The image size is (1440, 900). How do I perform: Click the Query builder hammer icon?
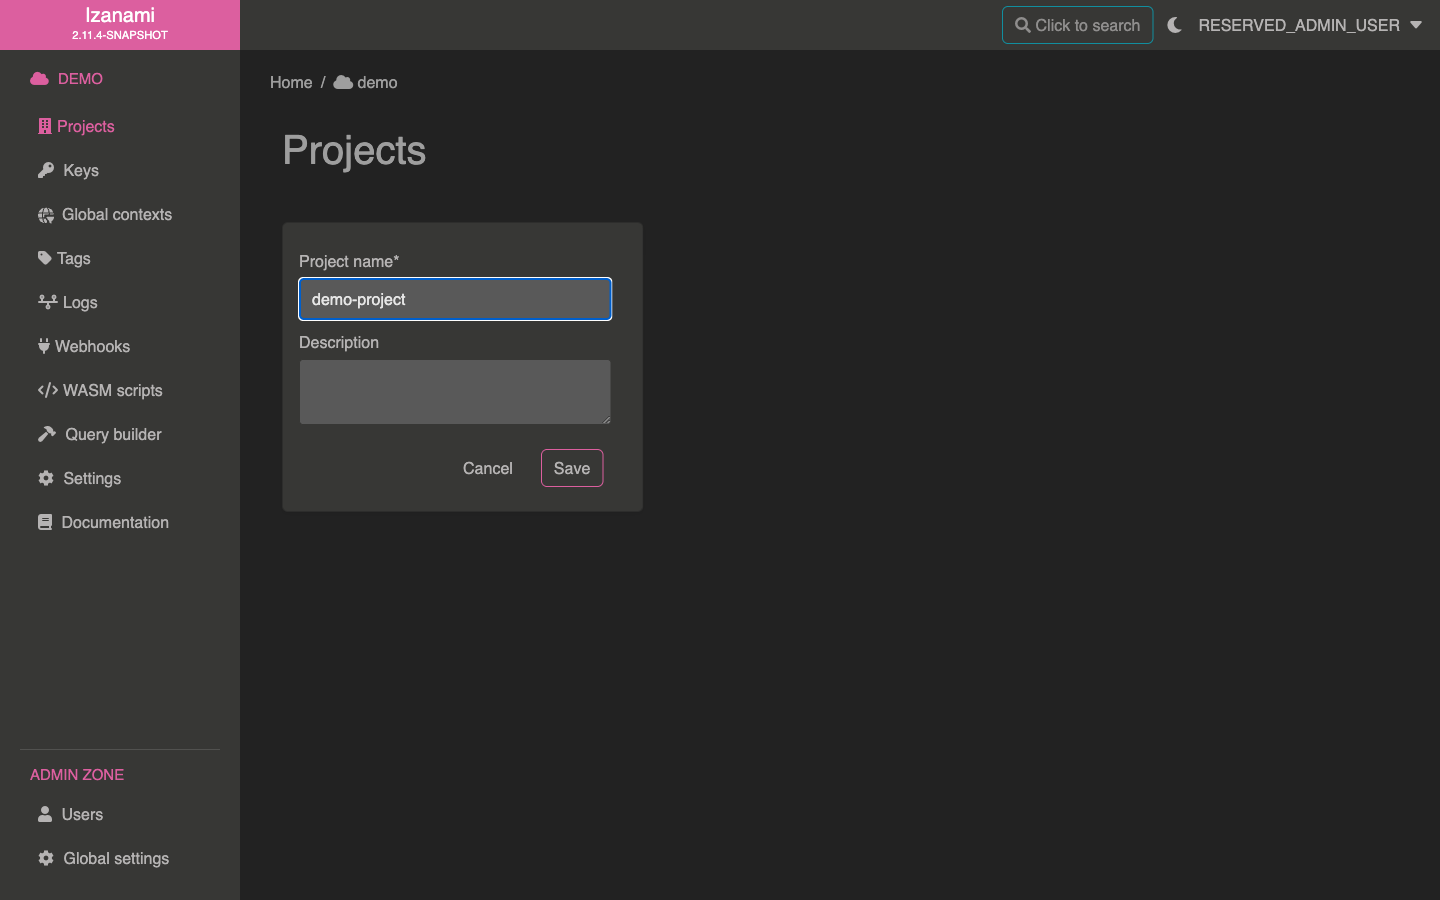click(47, 434)
